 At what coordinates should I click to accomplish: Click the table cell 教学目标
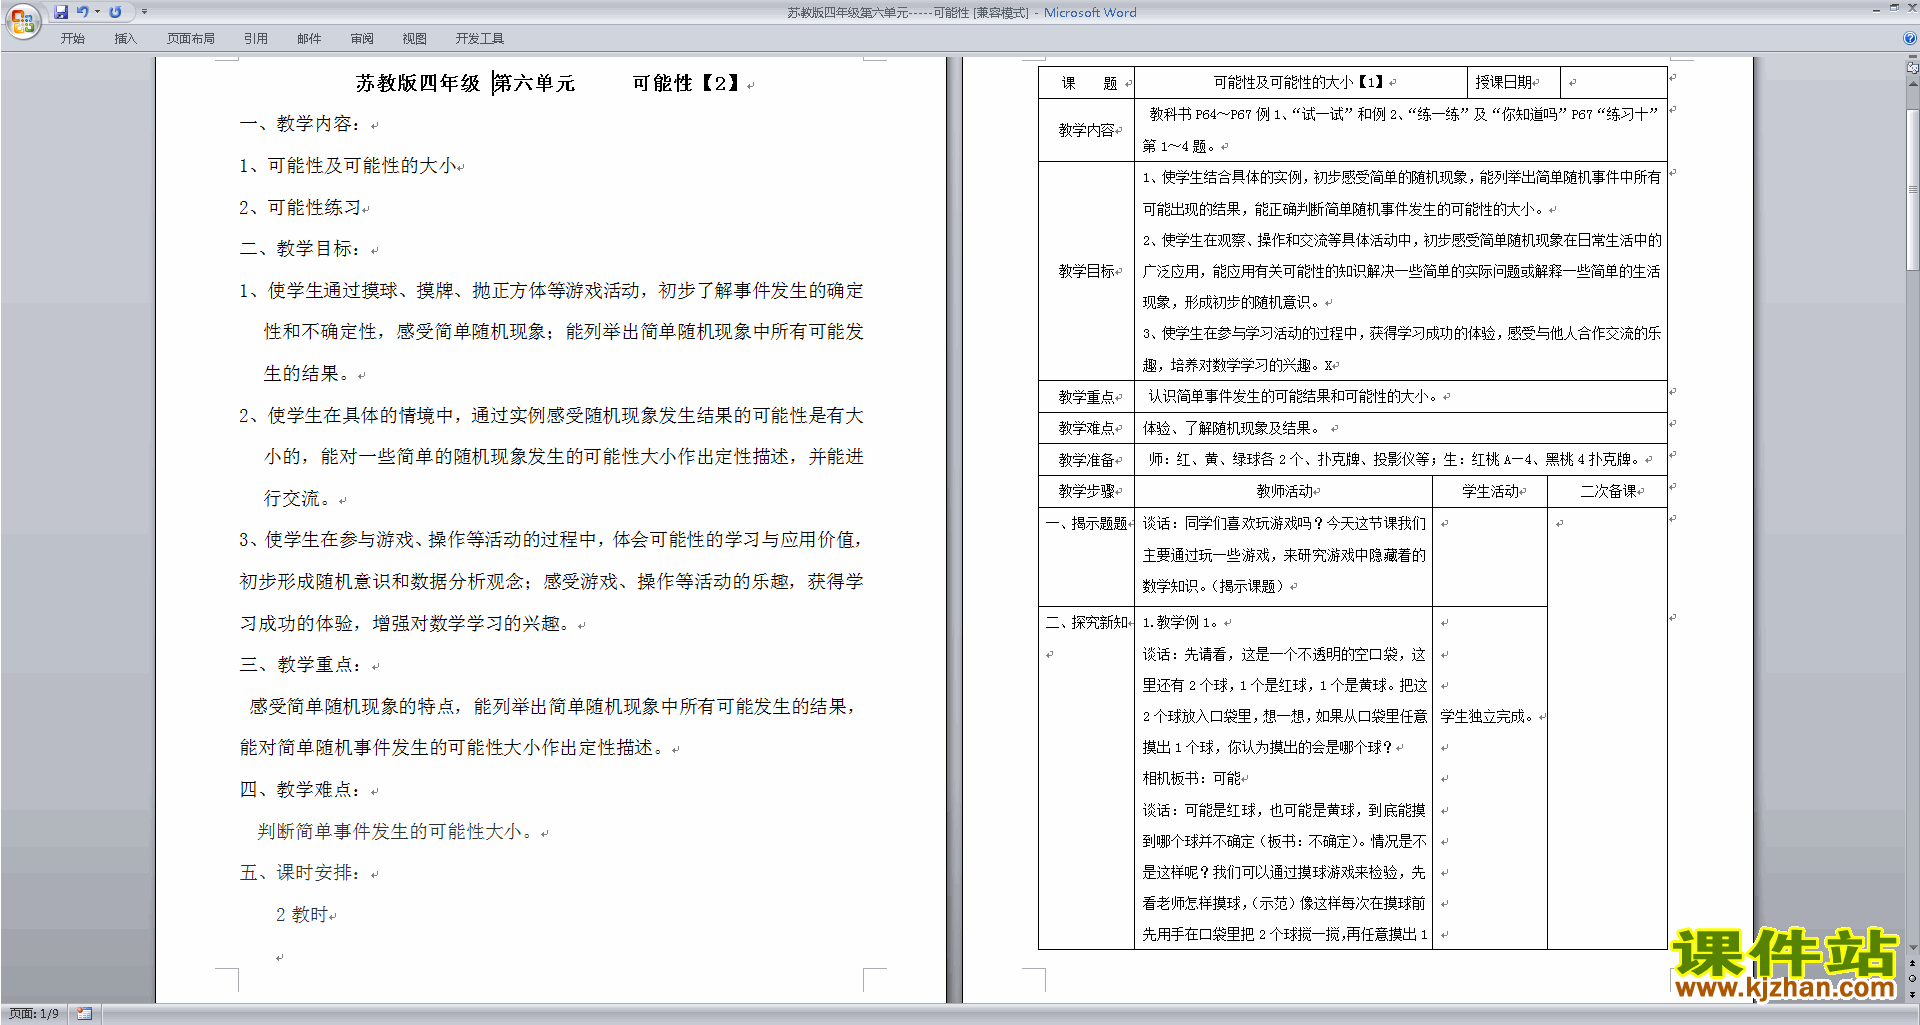(1086, 271)
